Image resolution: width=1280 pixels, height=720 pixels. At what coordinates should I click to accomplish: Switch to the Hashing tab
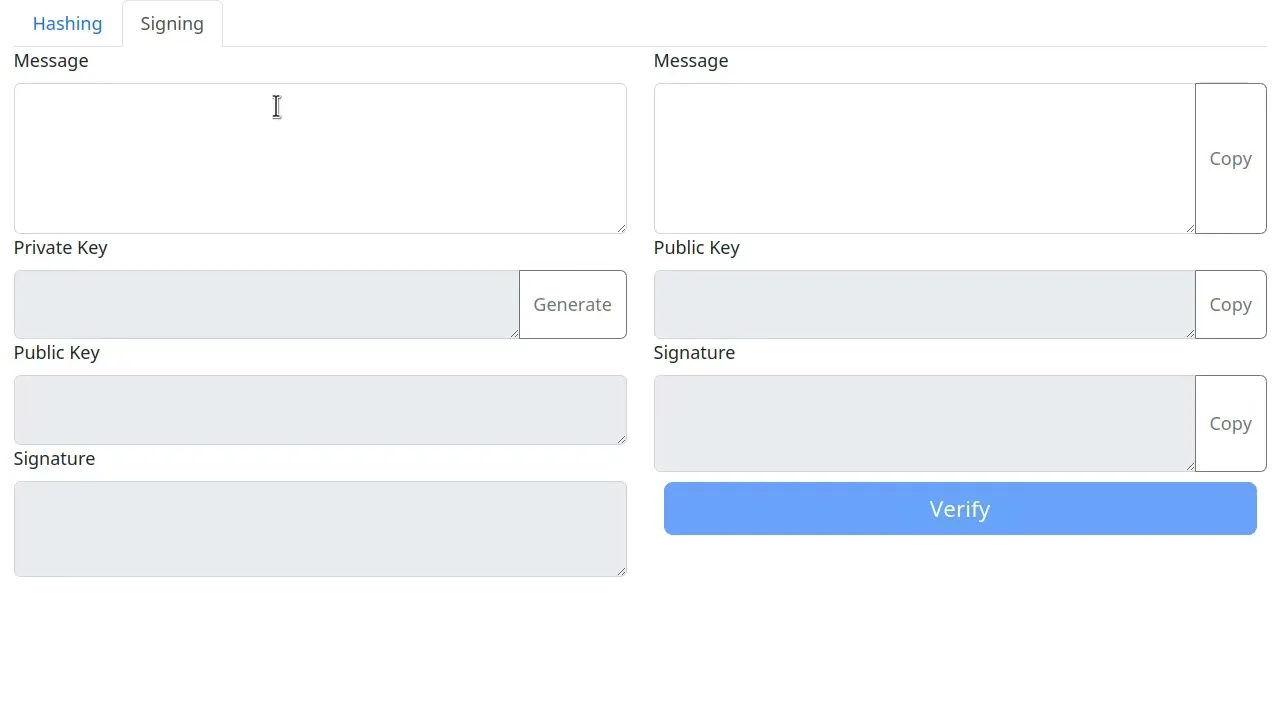[x=67, y=23]
